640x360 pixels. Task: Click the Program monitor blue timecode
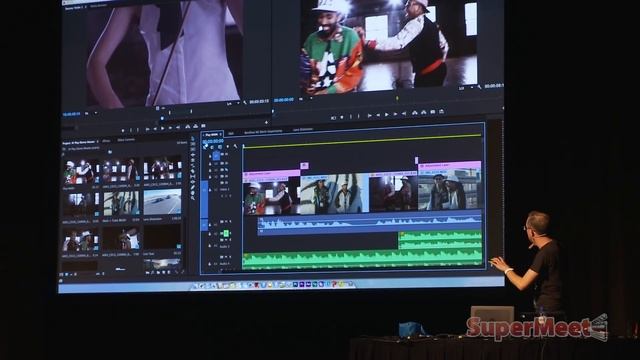coord(284,100)
